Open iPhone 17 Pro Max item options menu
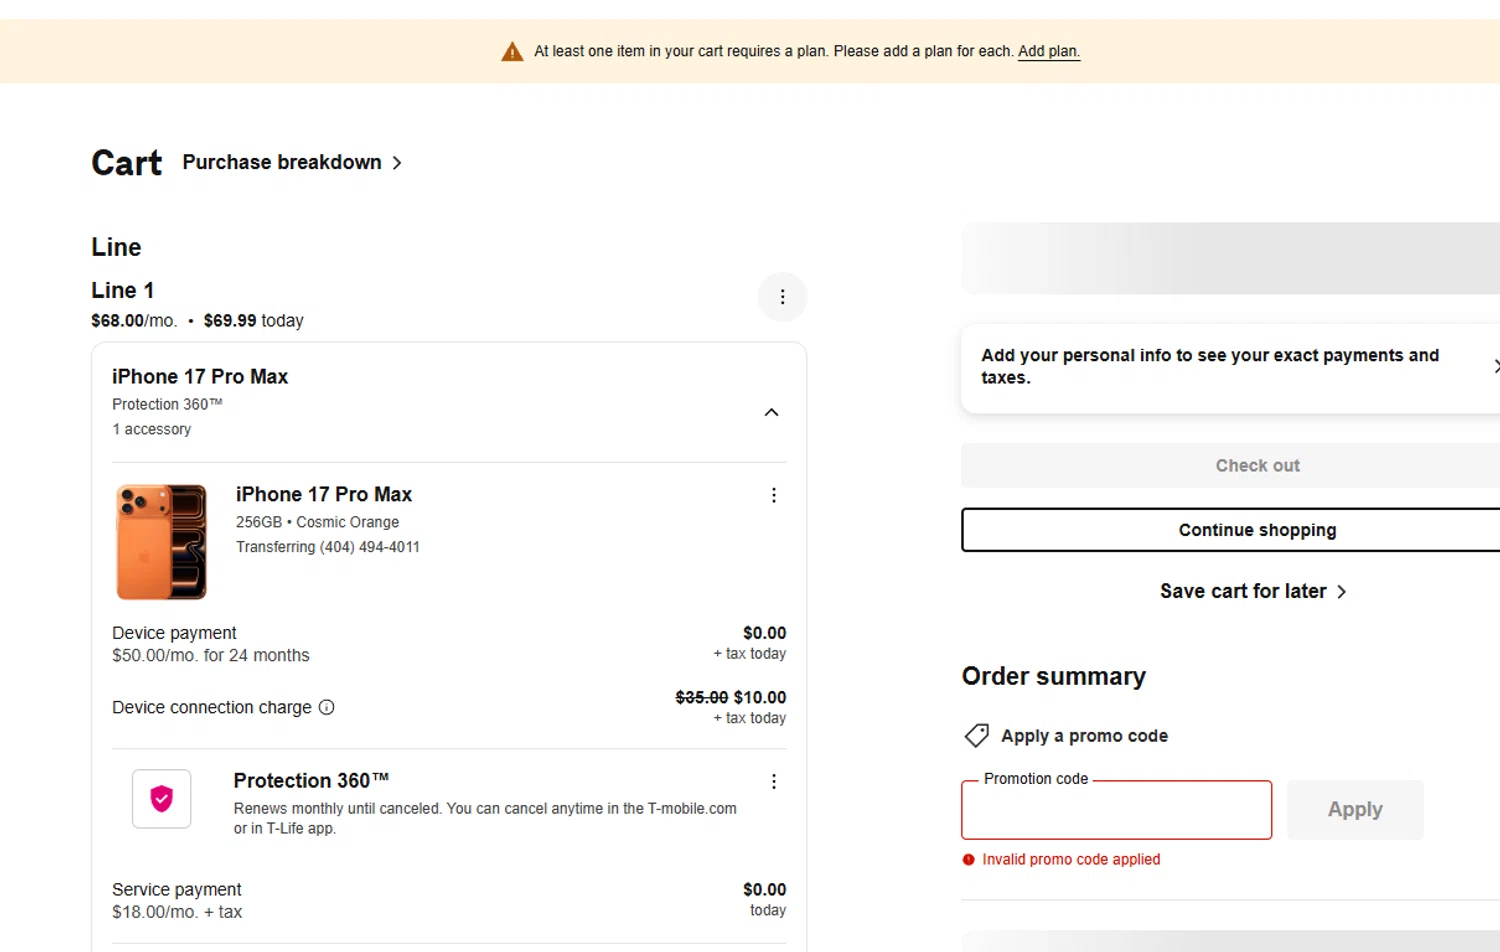The width and height of the screenshot is (1500, 952). click(773, 495)
